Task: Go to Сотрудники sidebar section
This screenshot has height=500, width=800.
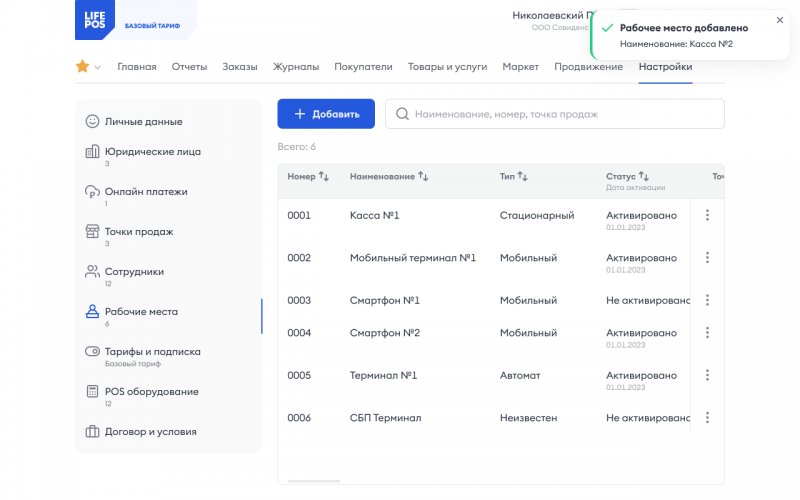Action: click(x=134, y=271)
